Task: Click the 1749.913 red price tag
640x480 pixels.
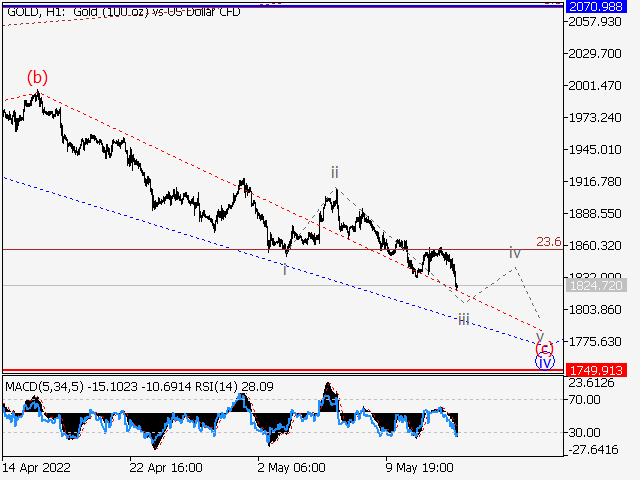Action: click(596, 370)
